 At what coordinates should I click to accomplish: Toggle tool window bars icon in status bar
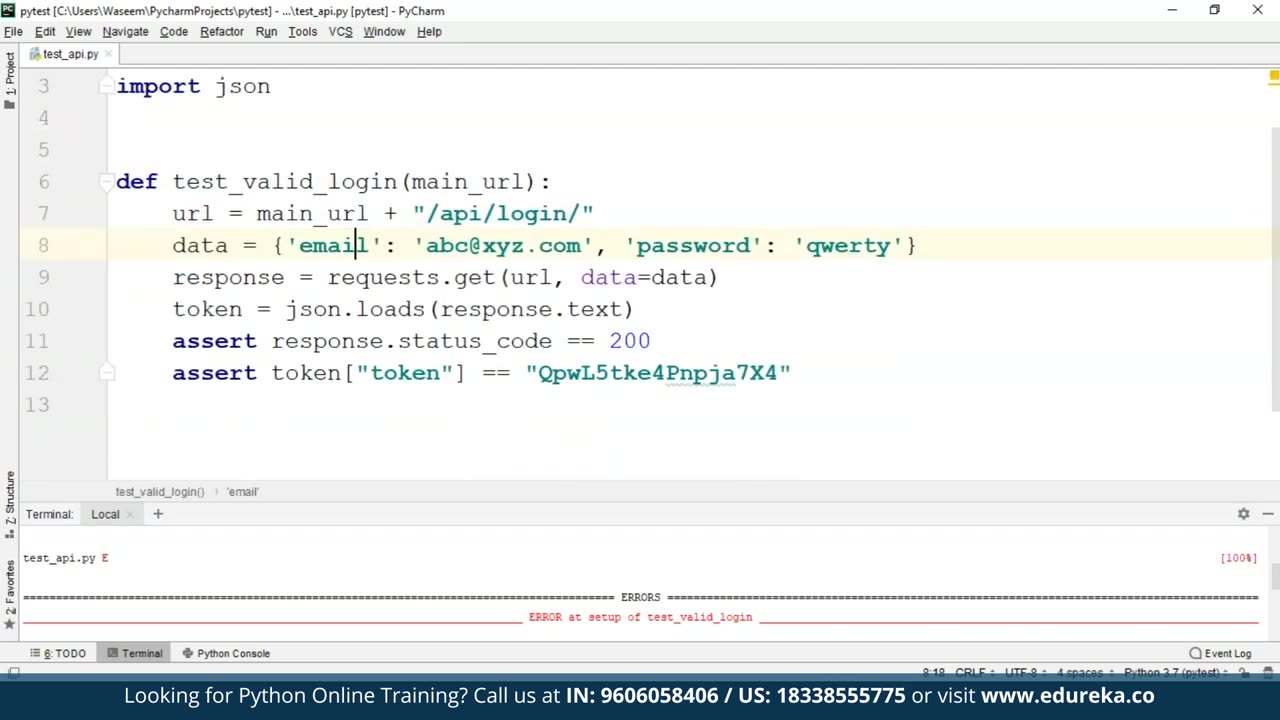click(12, 673)
